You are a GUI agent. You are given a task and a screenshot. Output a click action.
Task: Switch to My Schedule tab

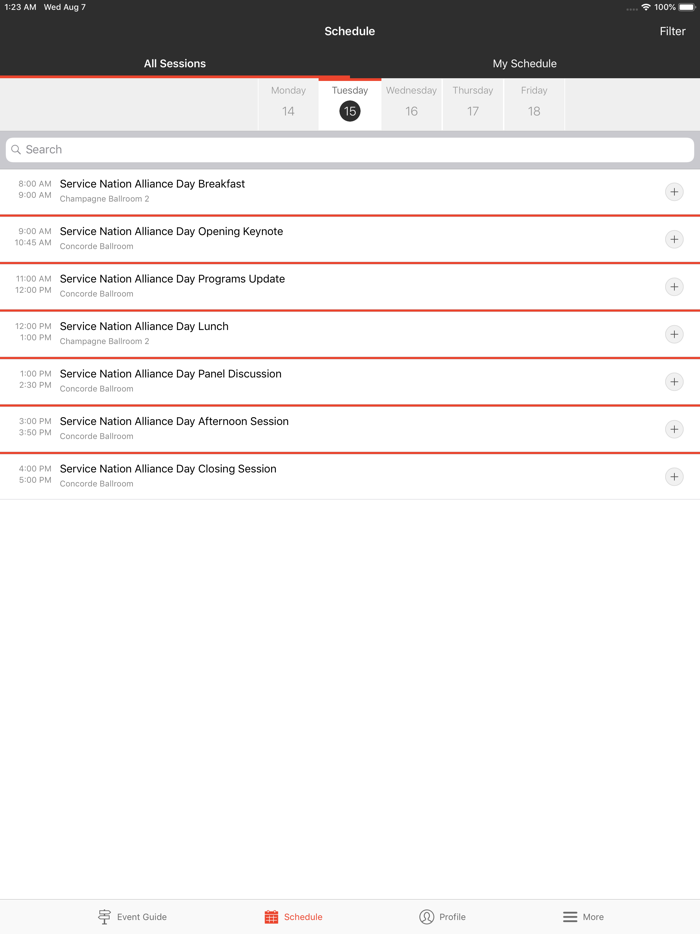pyautogui.click(x=525, y=64)
